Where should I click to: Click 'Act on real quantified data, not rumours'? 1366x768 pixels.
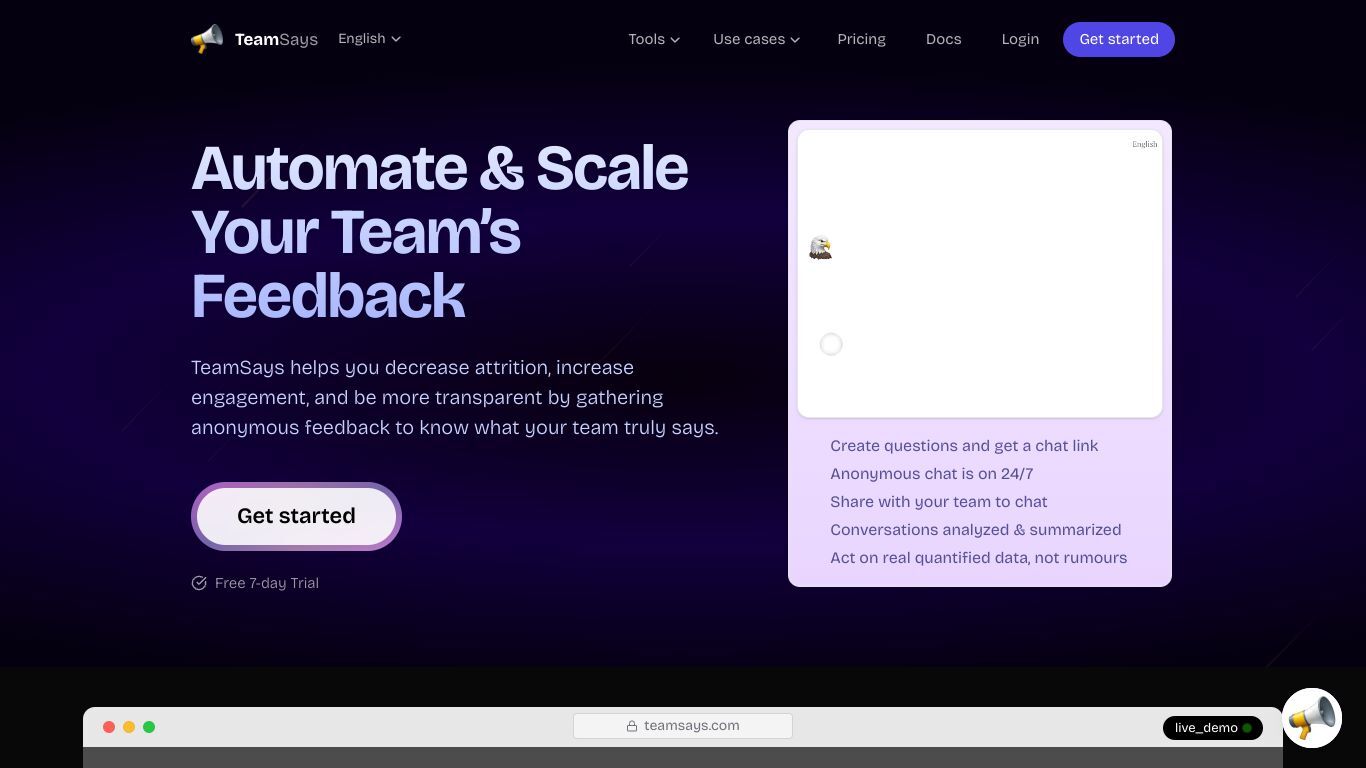(978, 558)
